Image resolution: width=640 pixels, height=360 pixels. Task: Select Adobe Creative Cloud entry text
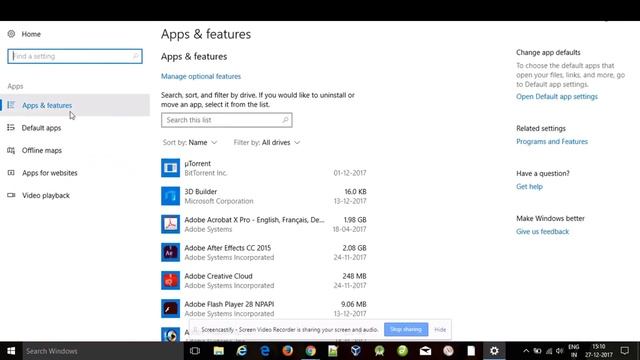coord(218,276)
